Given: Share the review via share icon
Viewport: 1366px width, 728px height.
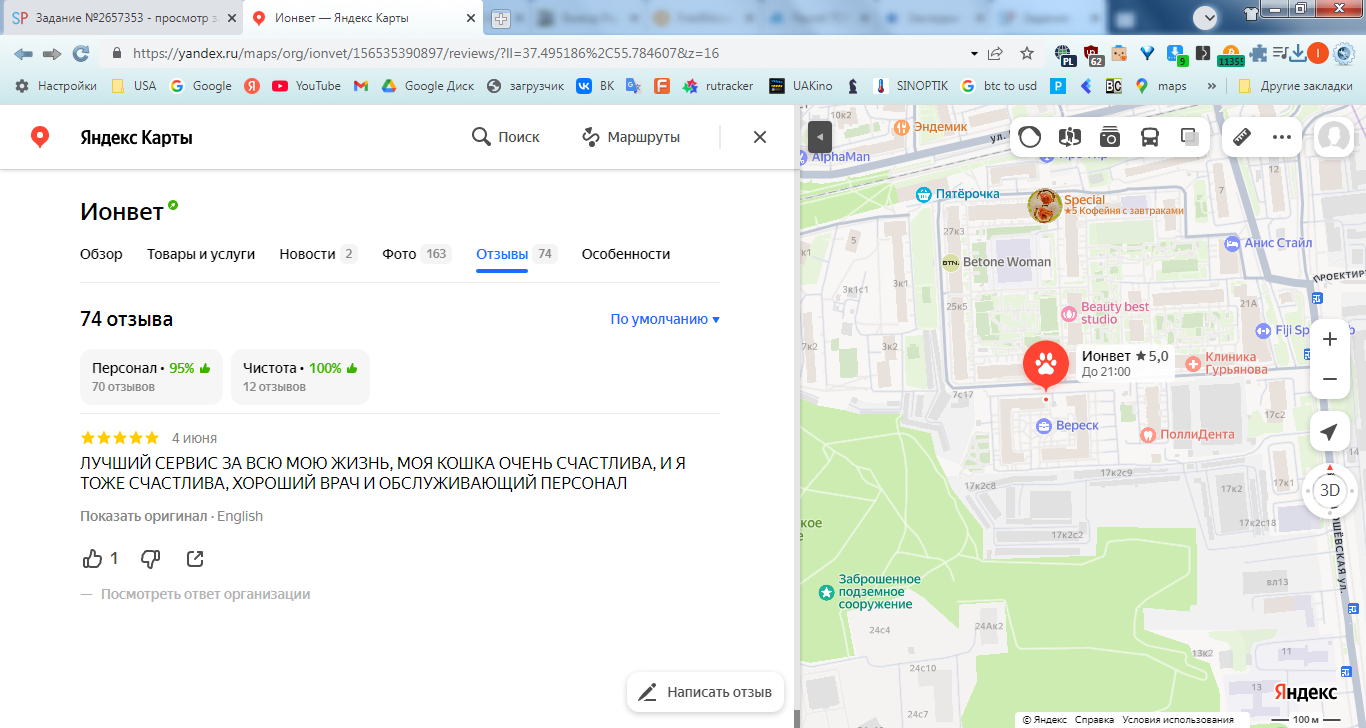Looking at the screenshot, I should pyautogui.click(x=196, y=558).
